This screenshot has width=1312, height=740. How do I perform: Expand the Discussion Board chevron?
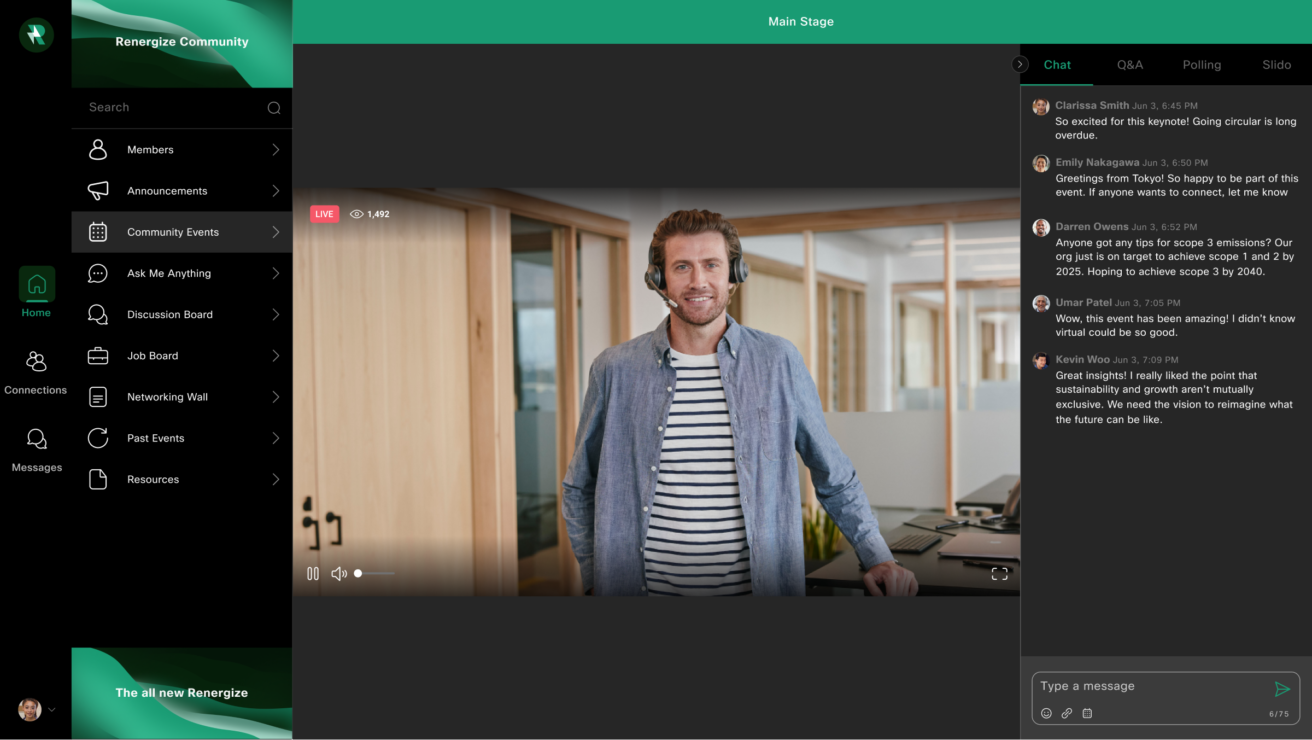click(x=275, y=315)
